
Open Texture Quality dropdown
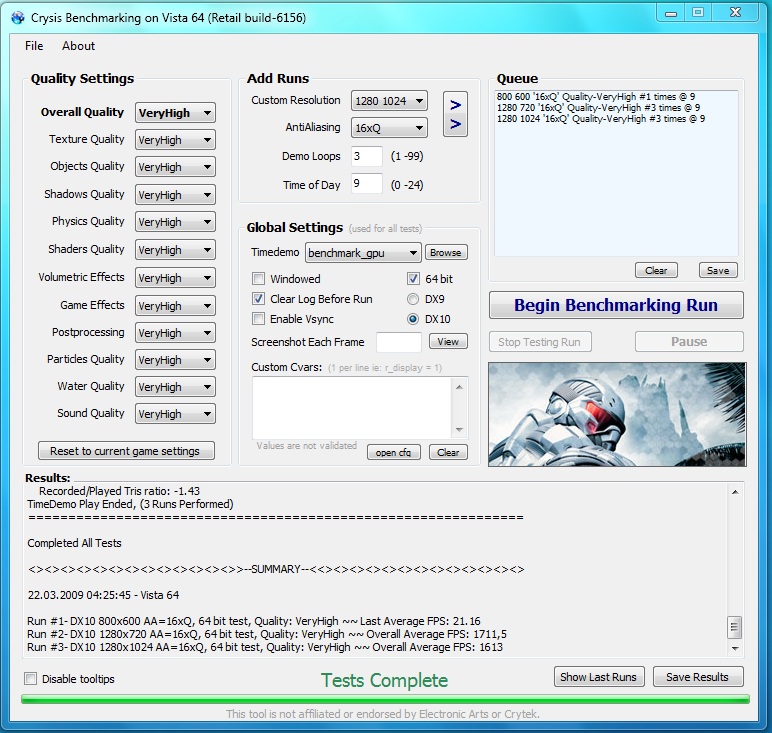(x=175, y=140)
